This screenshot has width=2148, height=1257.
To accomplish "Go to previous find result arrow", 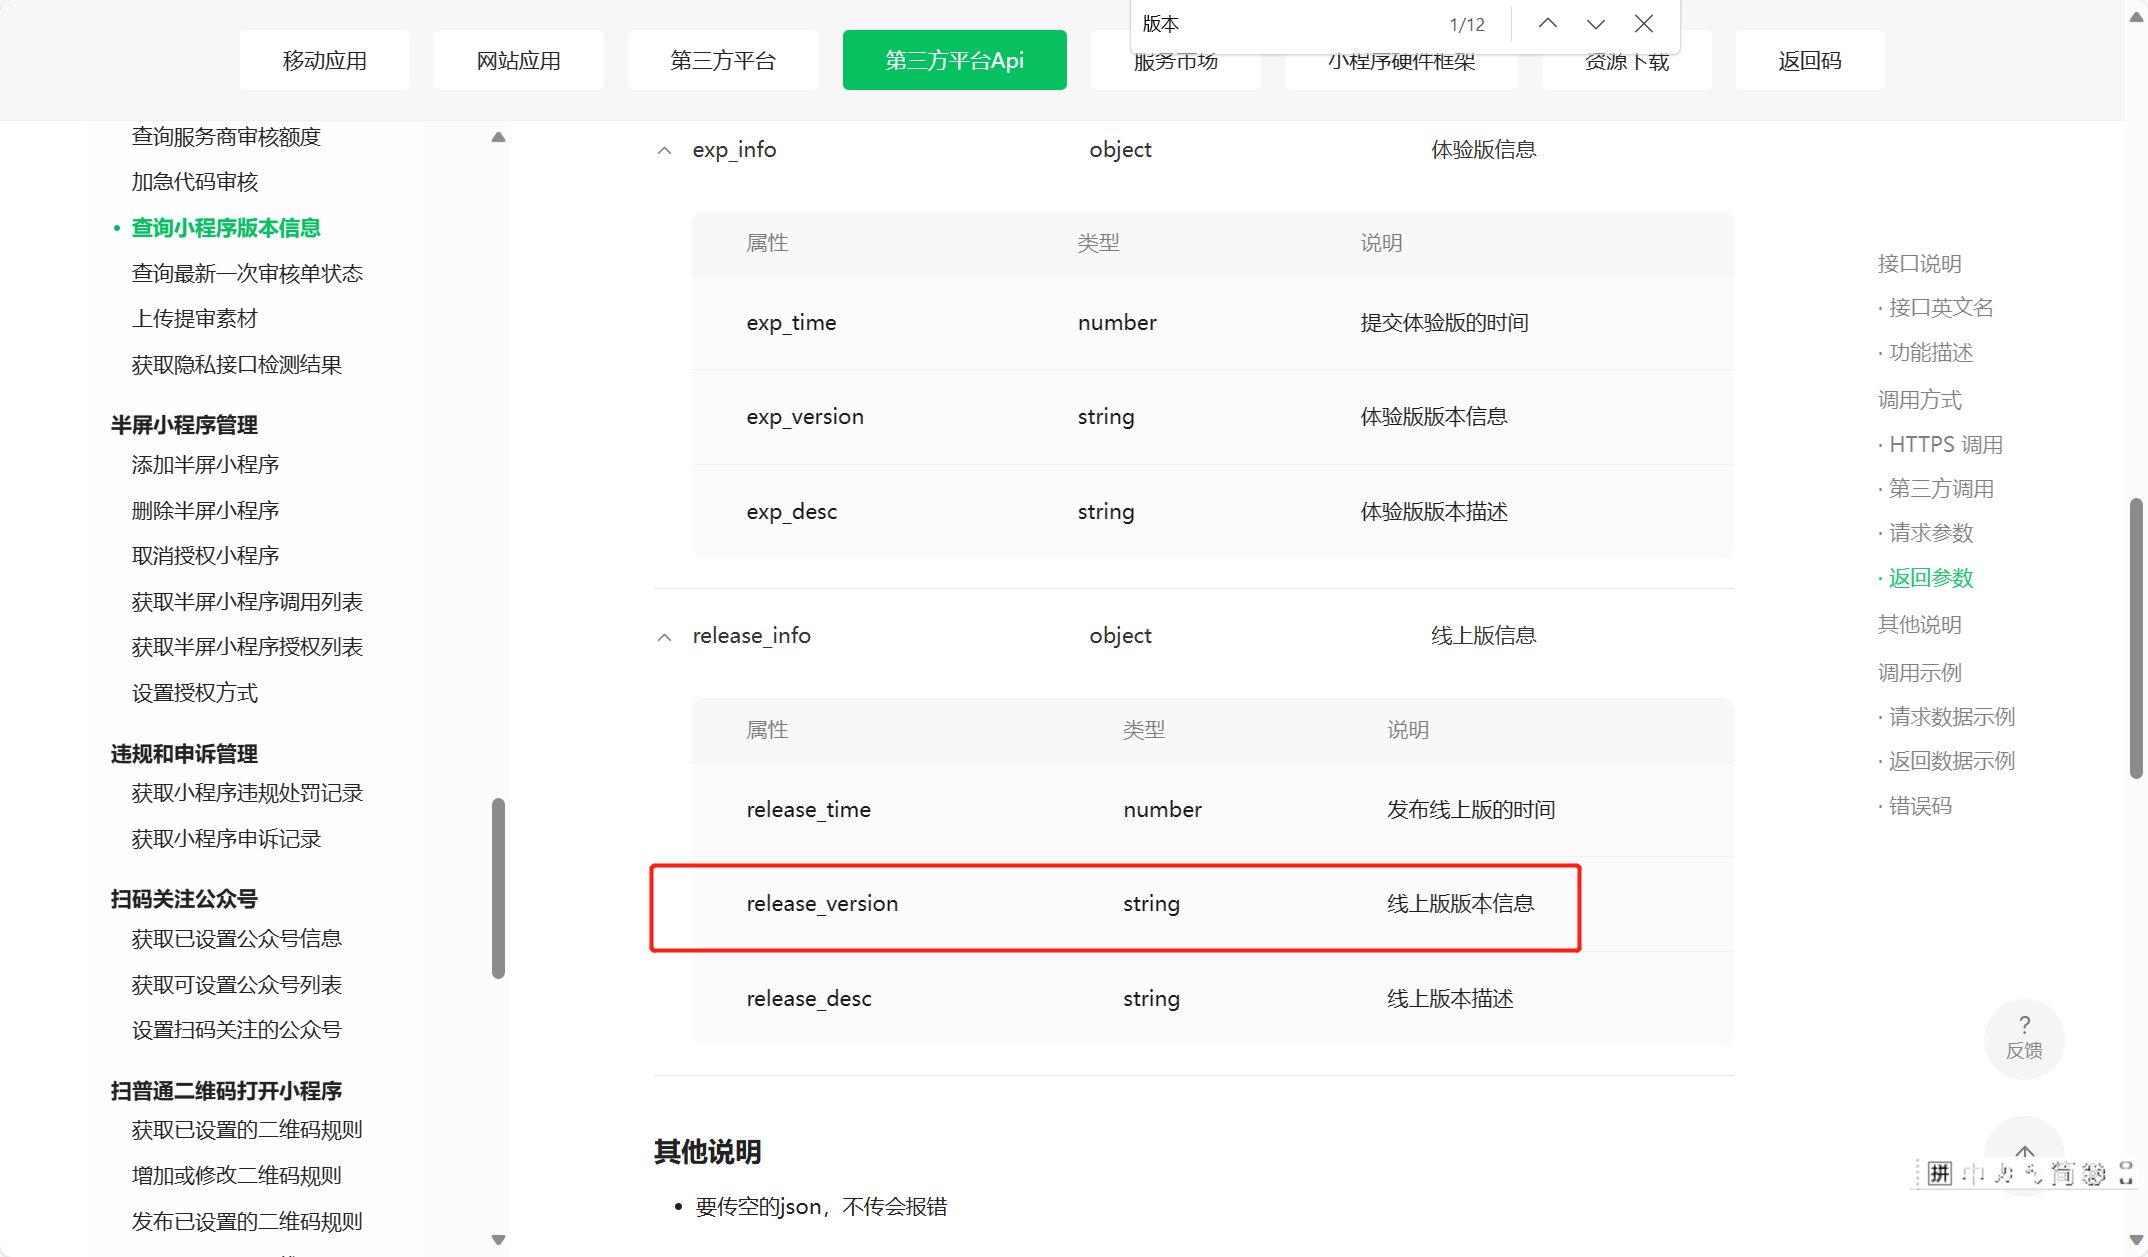I will click(x=1547, y=24).
